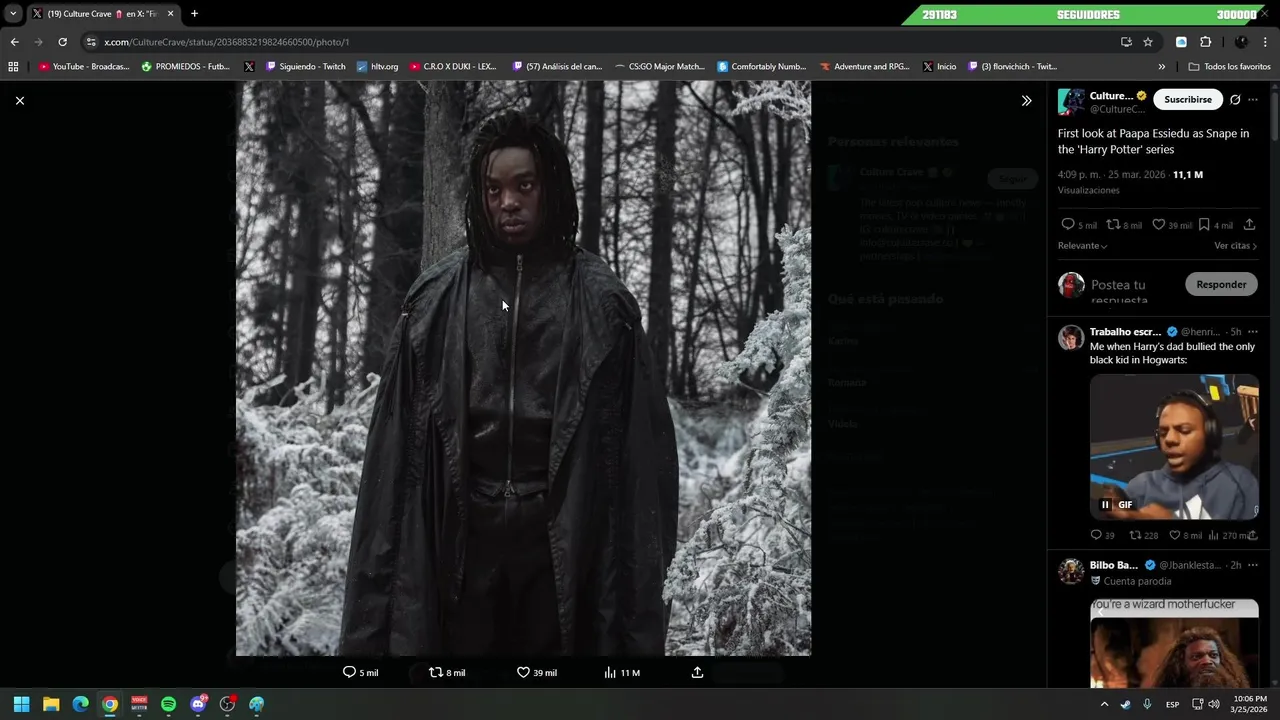Screen dimensions: 1280x720
Task: Expand the hidden bookmarks chevron
Action: point(1161,66)
